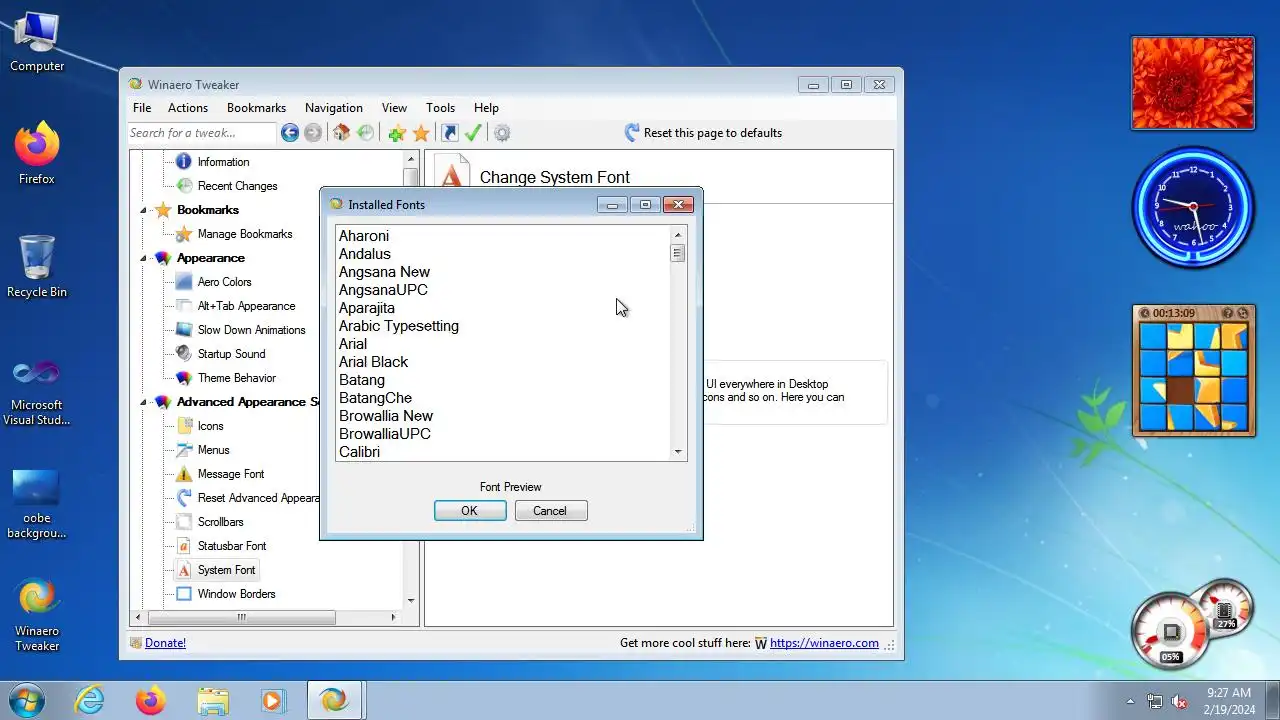Open the Windows Start orb
Viewport: 1280px width, 720px height.
[27, 700]
